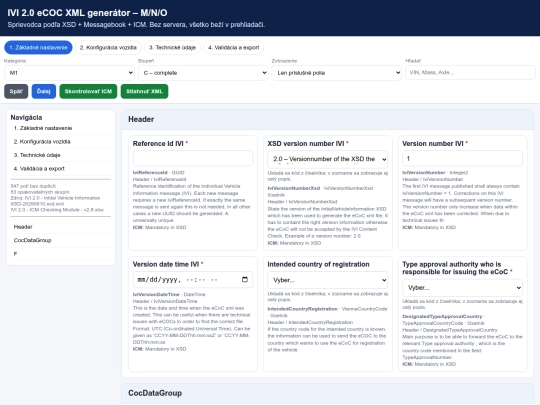540x405 pixels.
Task: Focus the Reference Id IVI input
Action: (193, 158)
